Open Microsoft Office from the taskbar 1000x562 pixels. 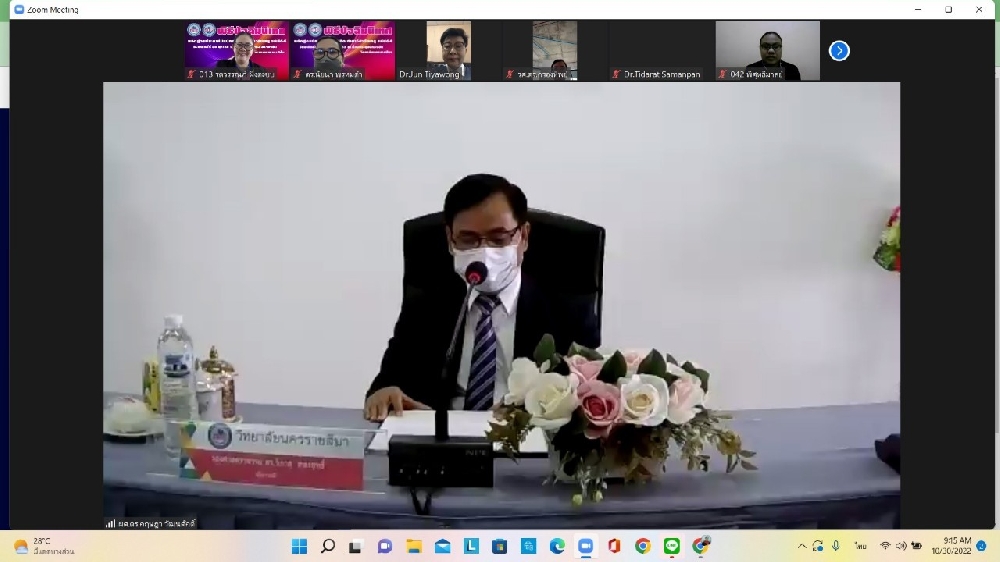point(614,546)
